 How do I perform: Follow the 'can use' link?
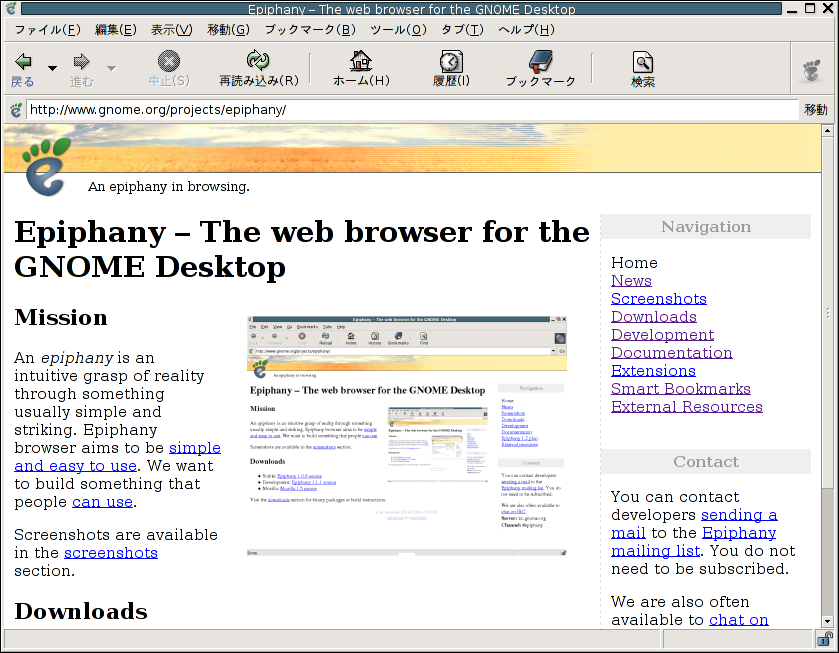click(102, 502)
